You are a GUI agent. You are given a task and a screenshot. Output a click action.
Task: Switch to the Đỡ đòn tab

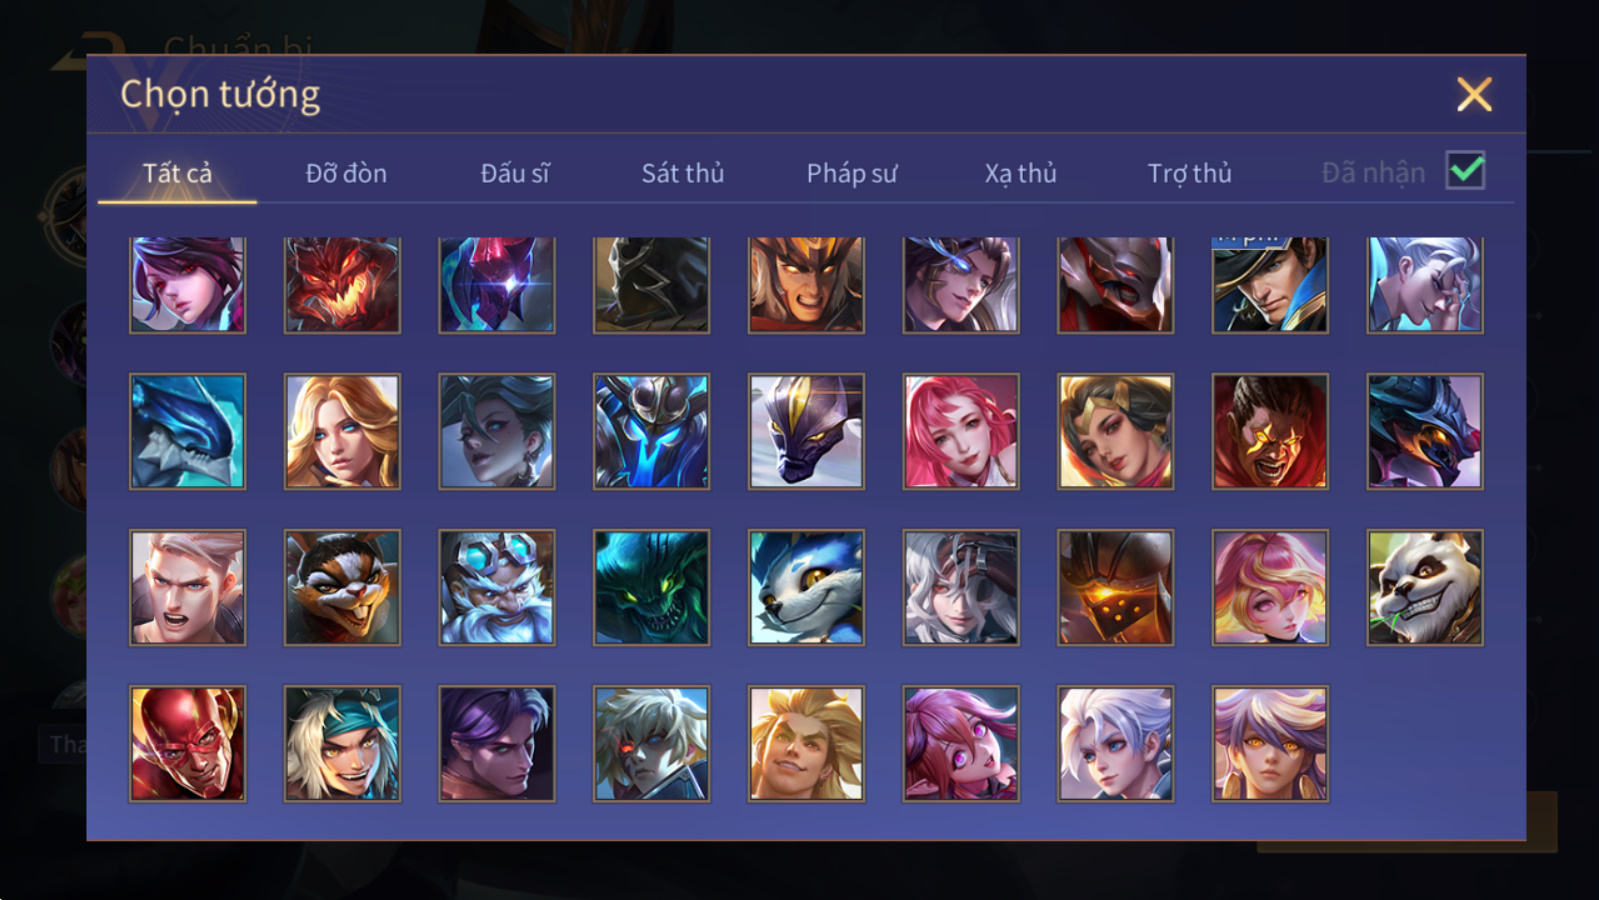pyautogui.click(x=346, y=173)
